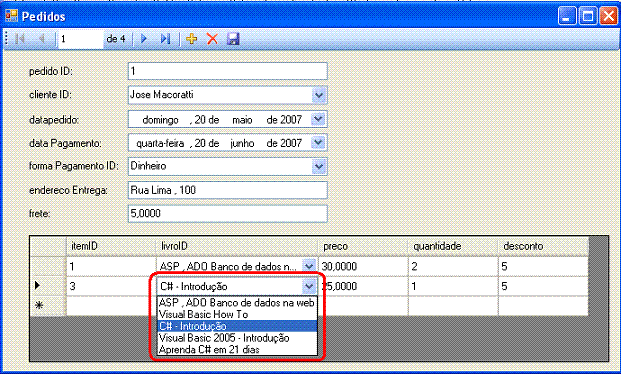Sort by the preco column header

363,246
